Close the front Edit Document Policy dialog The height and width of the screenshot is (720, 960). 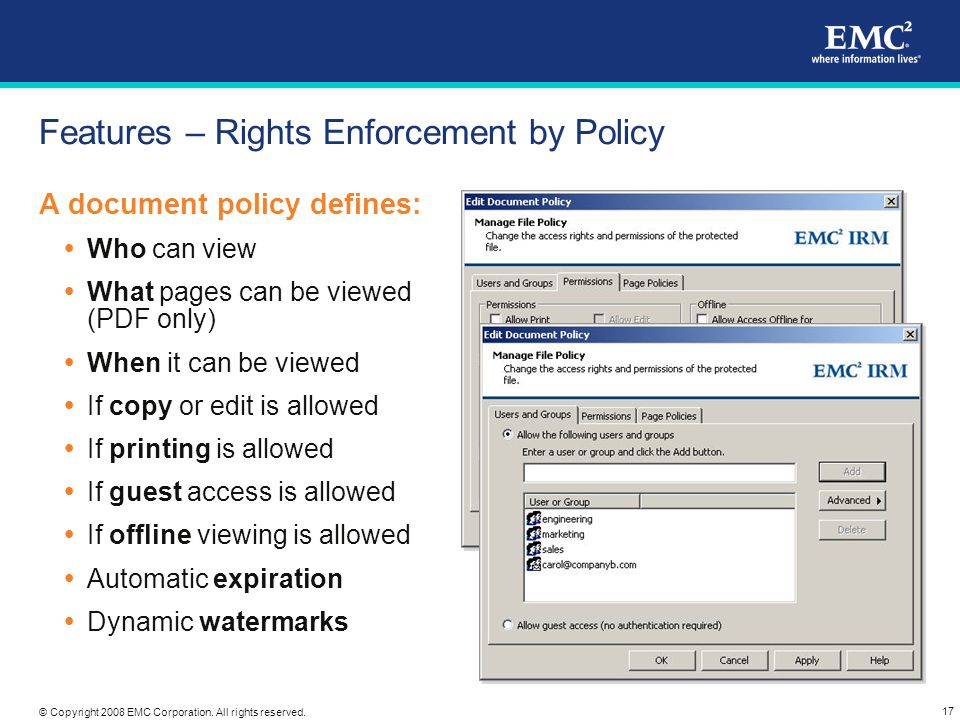(910, 334)
